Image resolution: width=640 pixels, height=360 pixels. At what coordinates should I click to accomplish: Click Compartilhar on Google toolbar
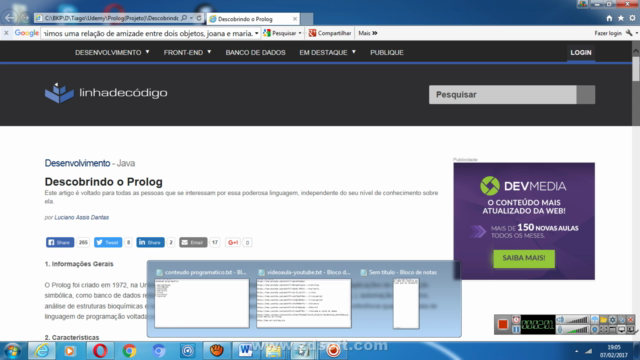(x=330, y=33)
